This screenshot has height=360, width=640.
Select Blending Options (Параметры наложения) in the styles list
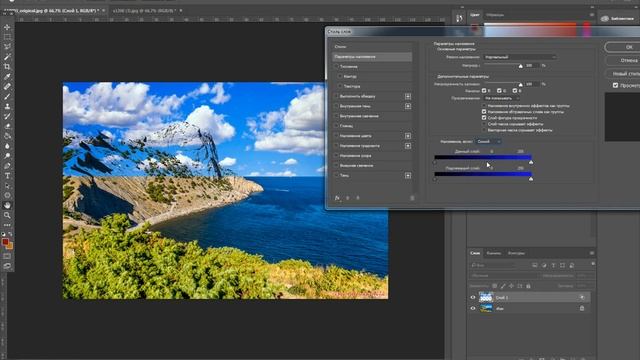click(372, 57)
